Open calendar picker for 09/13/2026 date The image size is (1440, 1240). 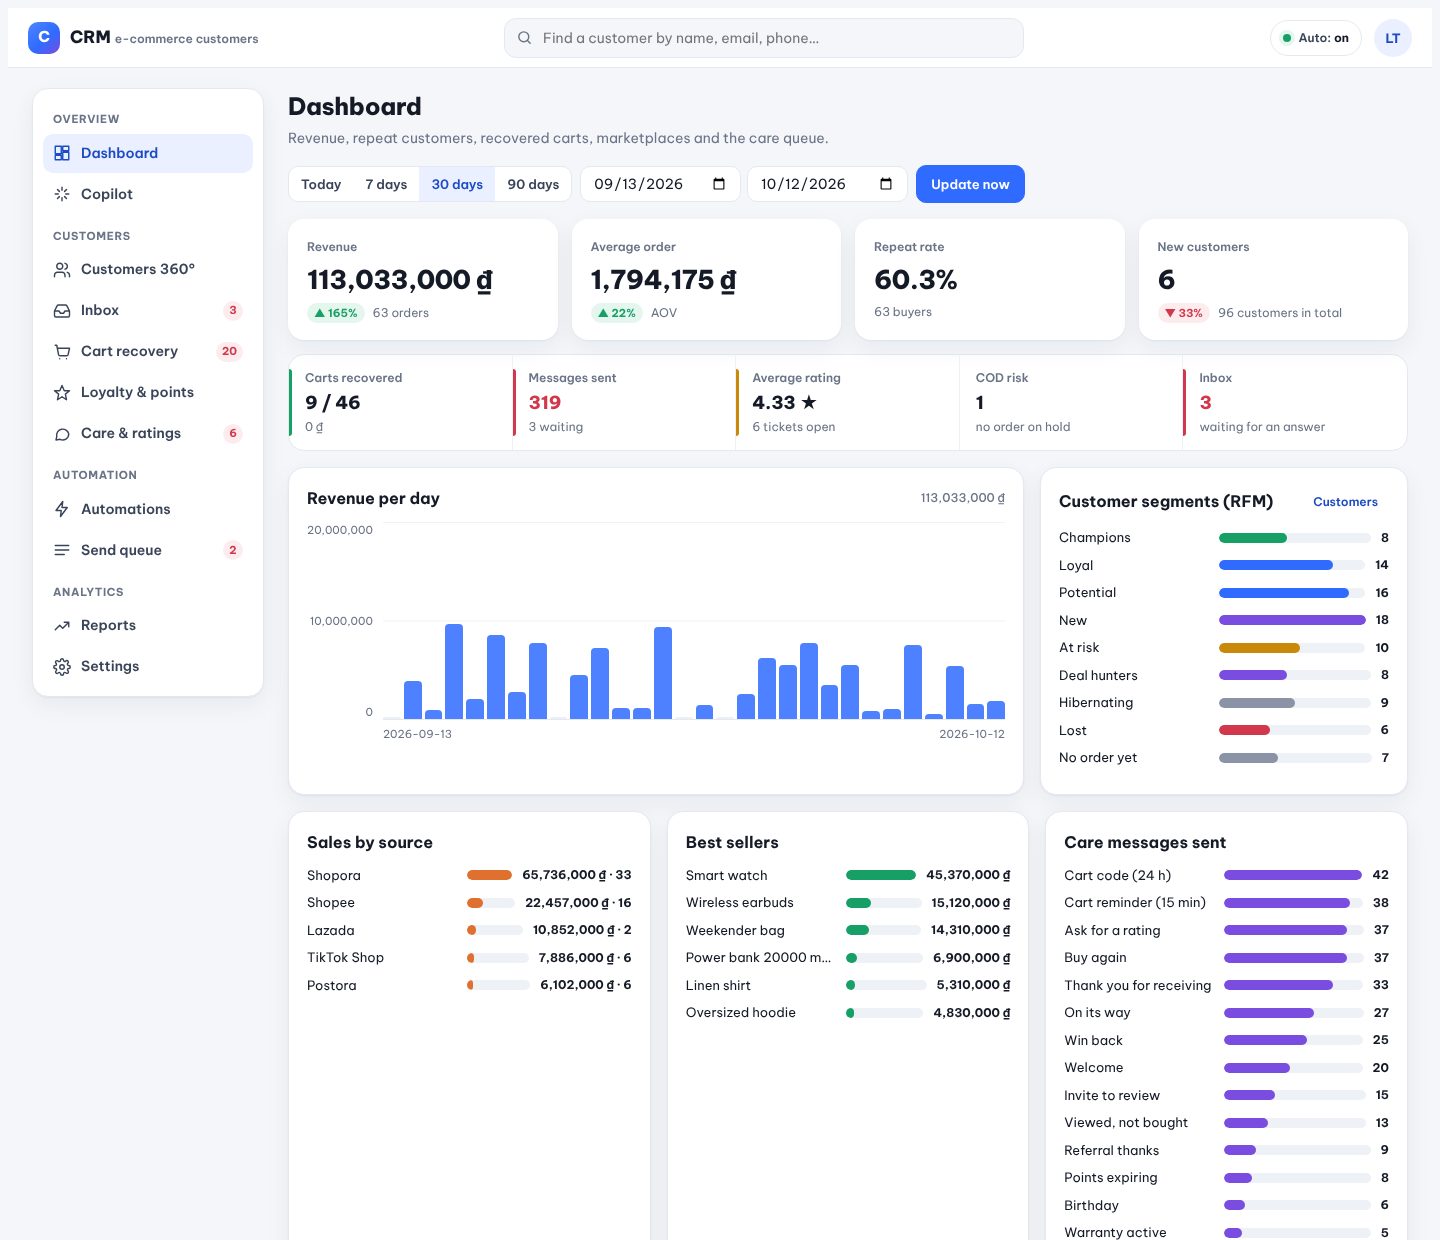click(719, 184)
